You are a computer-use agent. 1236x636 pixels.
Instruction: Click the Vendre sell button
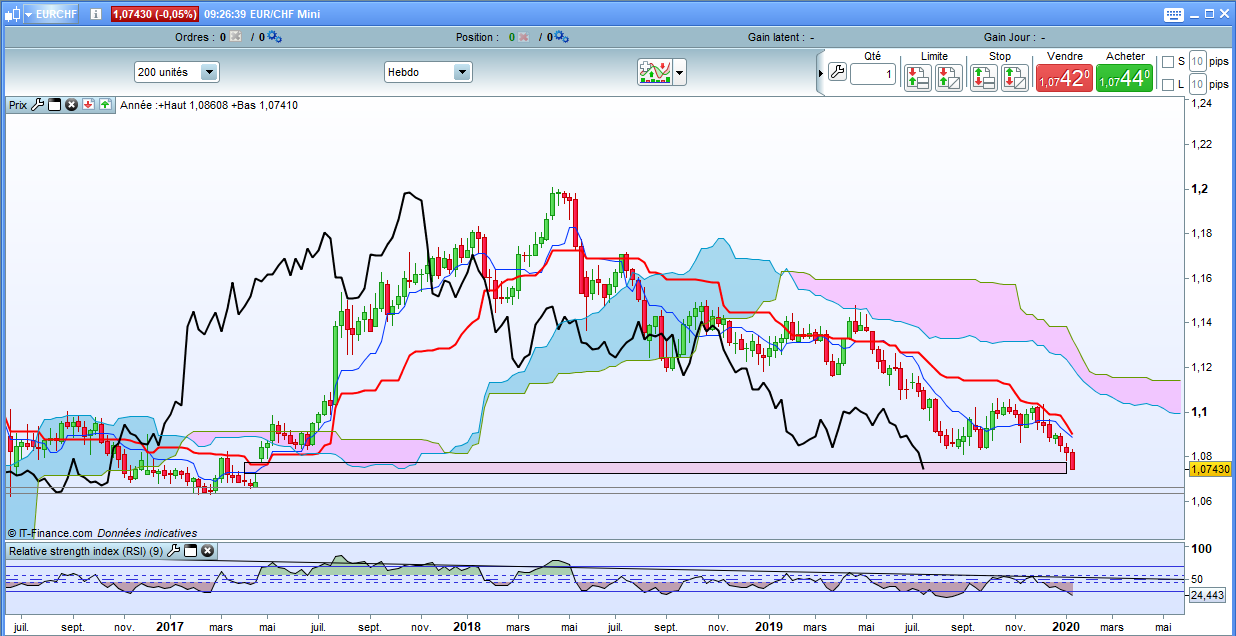pyautogui.click(x=1063, y=78)
